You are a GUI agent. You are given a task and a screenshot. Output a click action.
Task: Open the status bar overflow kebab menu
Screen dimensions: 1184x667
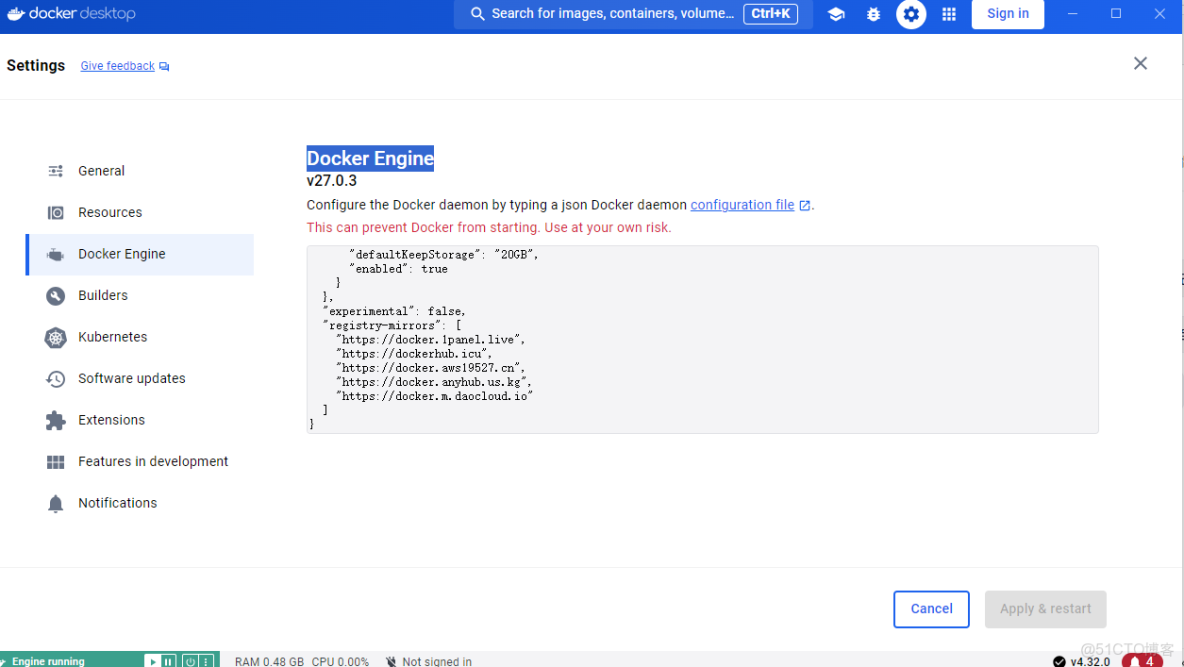tap(204, 660)
